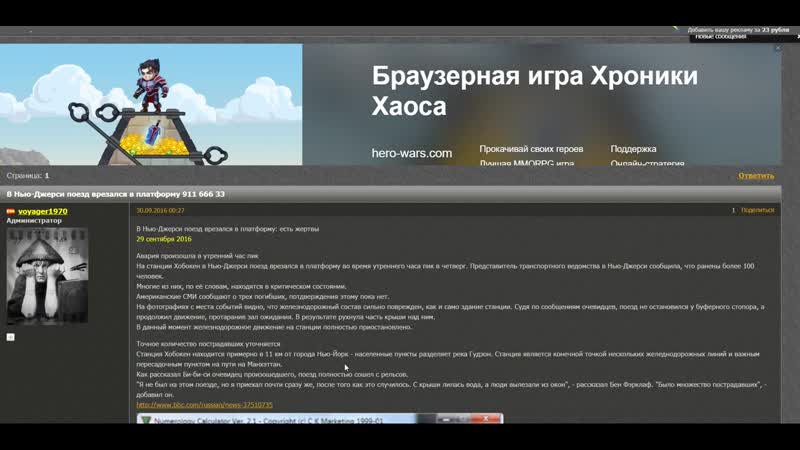Click close X on Numerology Calculator image
Image resolution: width=800 pixels, height=450 pixels.
[485, 418]
